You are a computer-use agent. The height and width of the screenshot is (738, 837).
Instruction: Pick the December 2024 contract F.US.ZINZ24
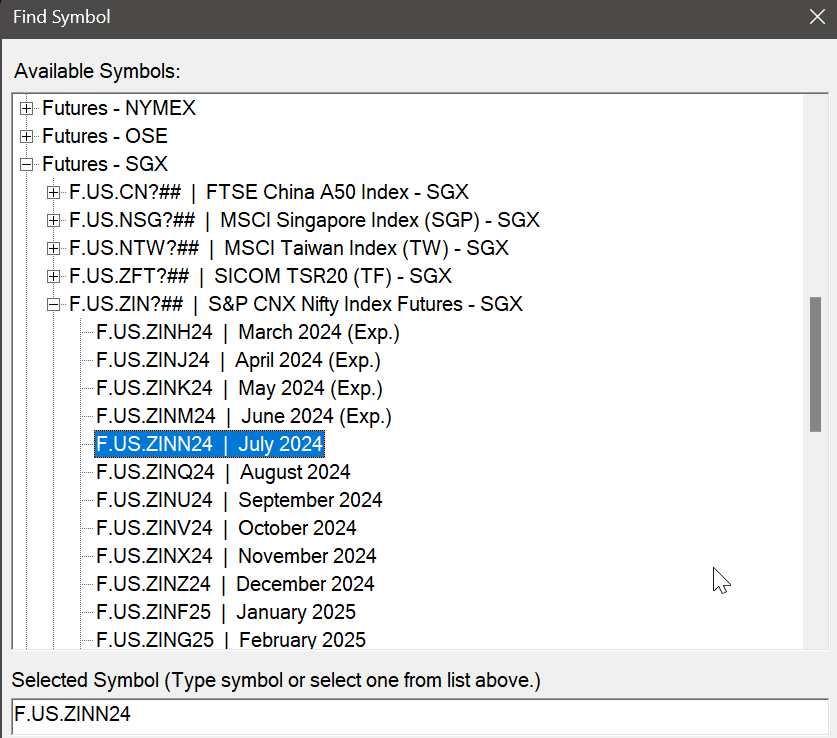click(x=235, y=584)
